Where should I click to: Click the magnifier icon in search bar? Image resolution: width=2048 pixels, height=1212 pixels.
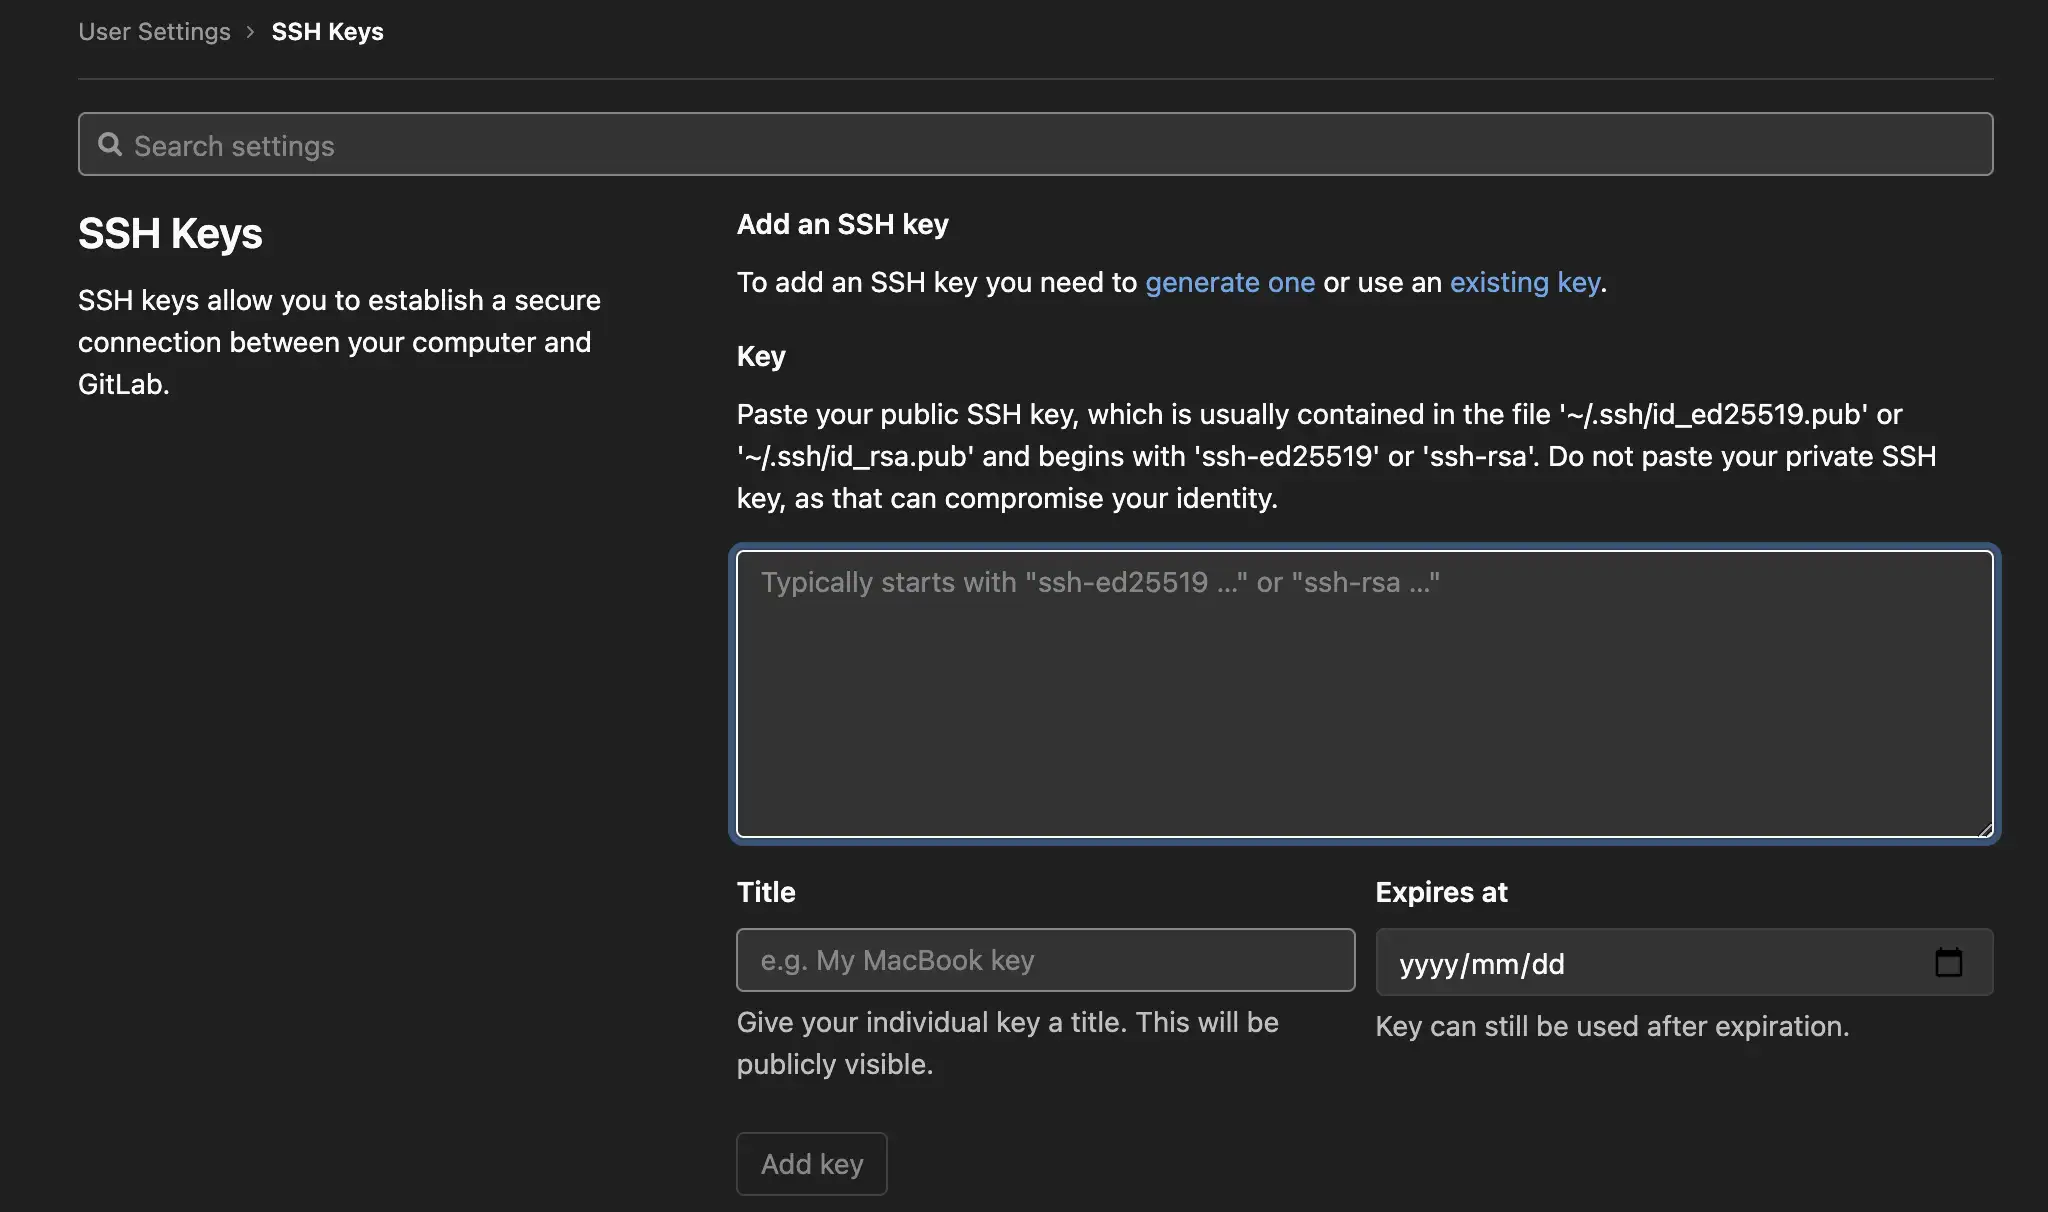point(110,145)
